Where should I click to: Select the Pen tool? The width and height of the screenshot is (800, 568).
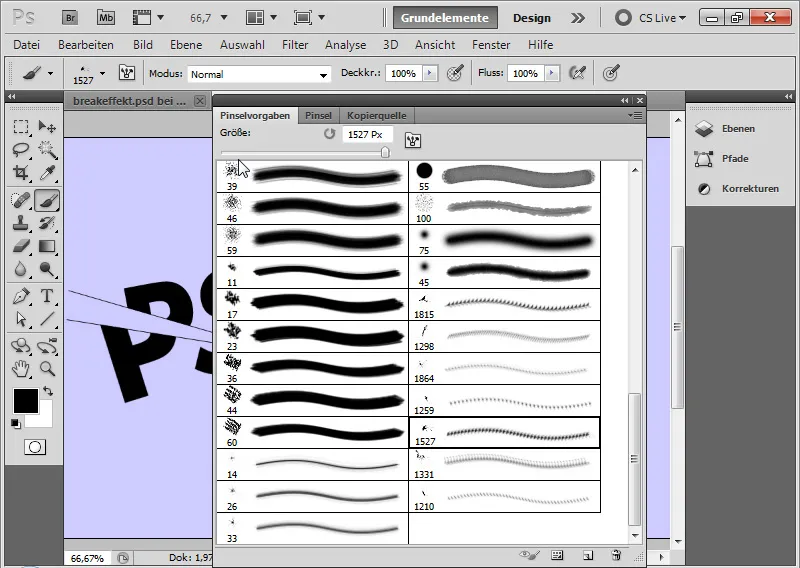click(21, 296)
